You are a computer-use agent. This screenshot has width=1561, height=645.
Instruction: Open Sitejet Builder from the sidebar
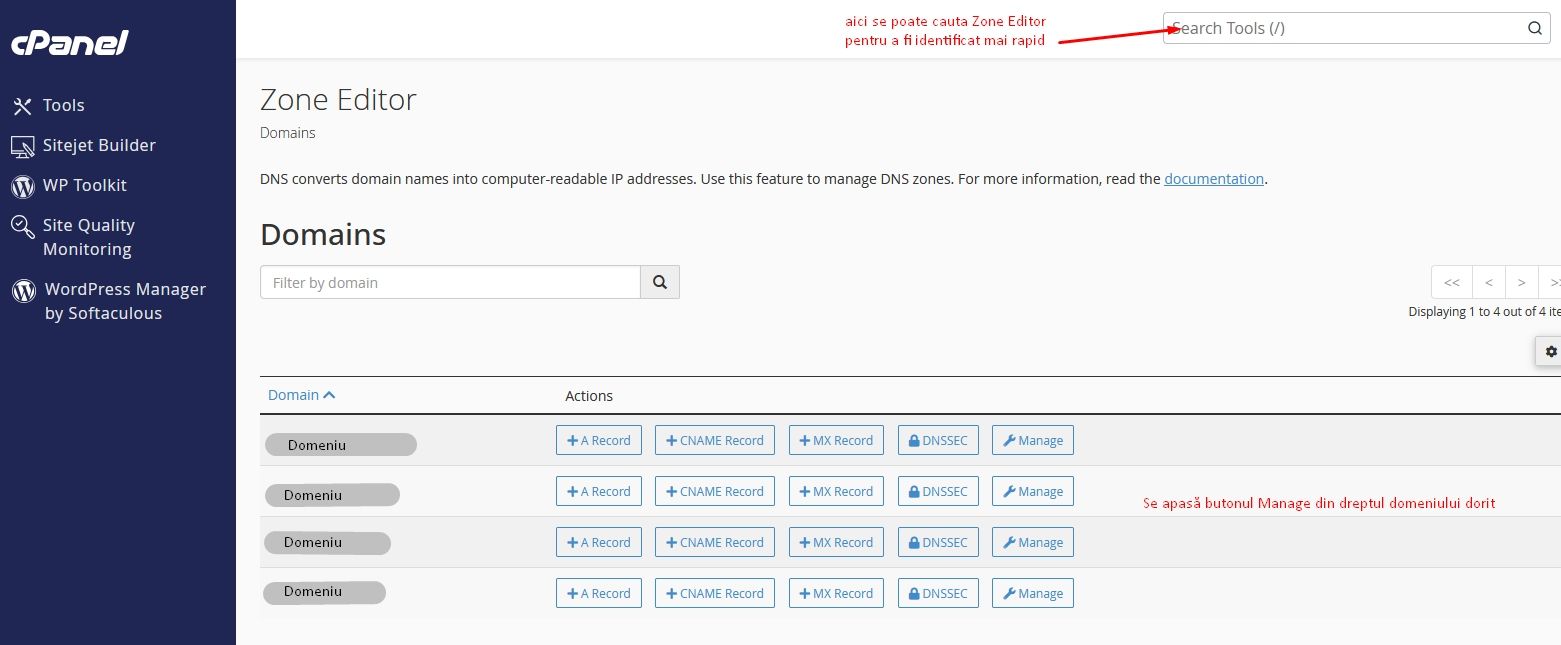click(84, 146)
